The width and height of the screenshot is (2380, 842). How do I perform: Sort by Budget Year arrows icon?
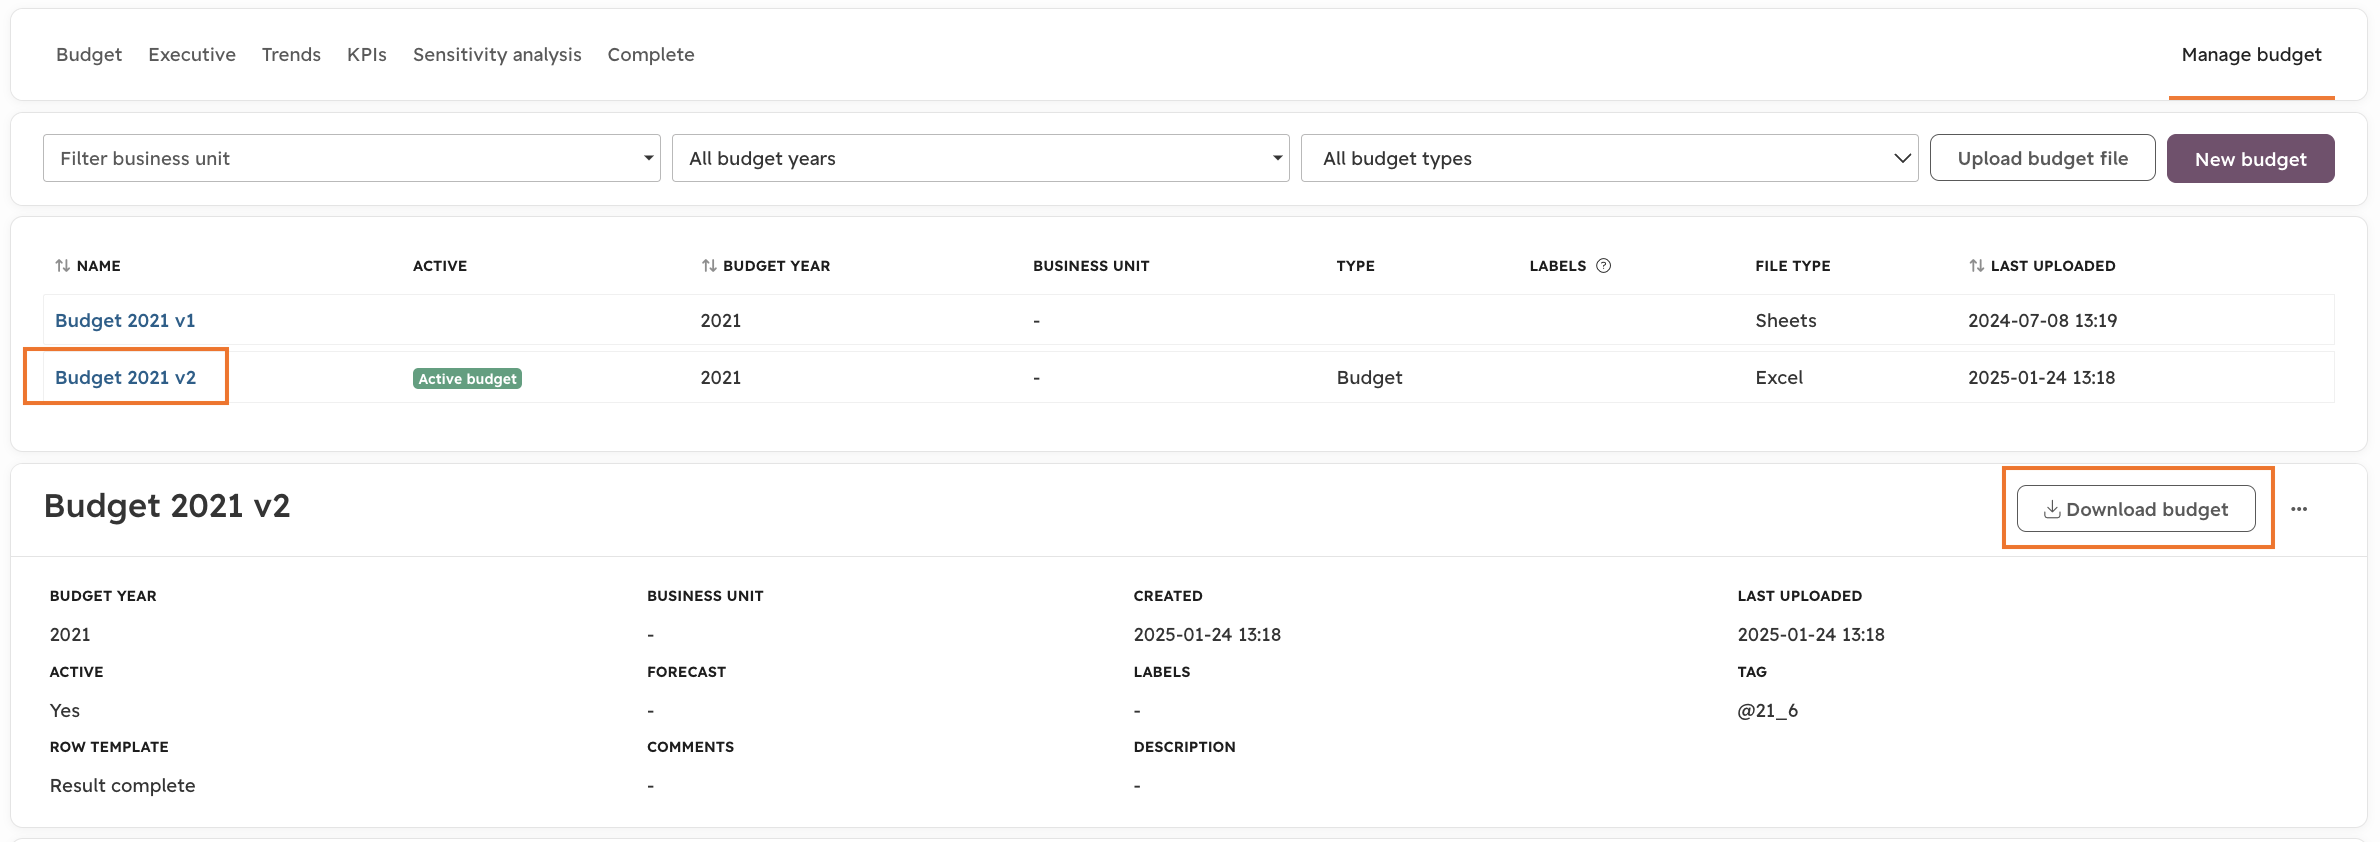[709, 266]
